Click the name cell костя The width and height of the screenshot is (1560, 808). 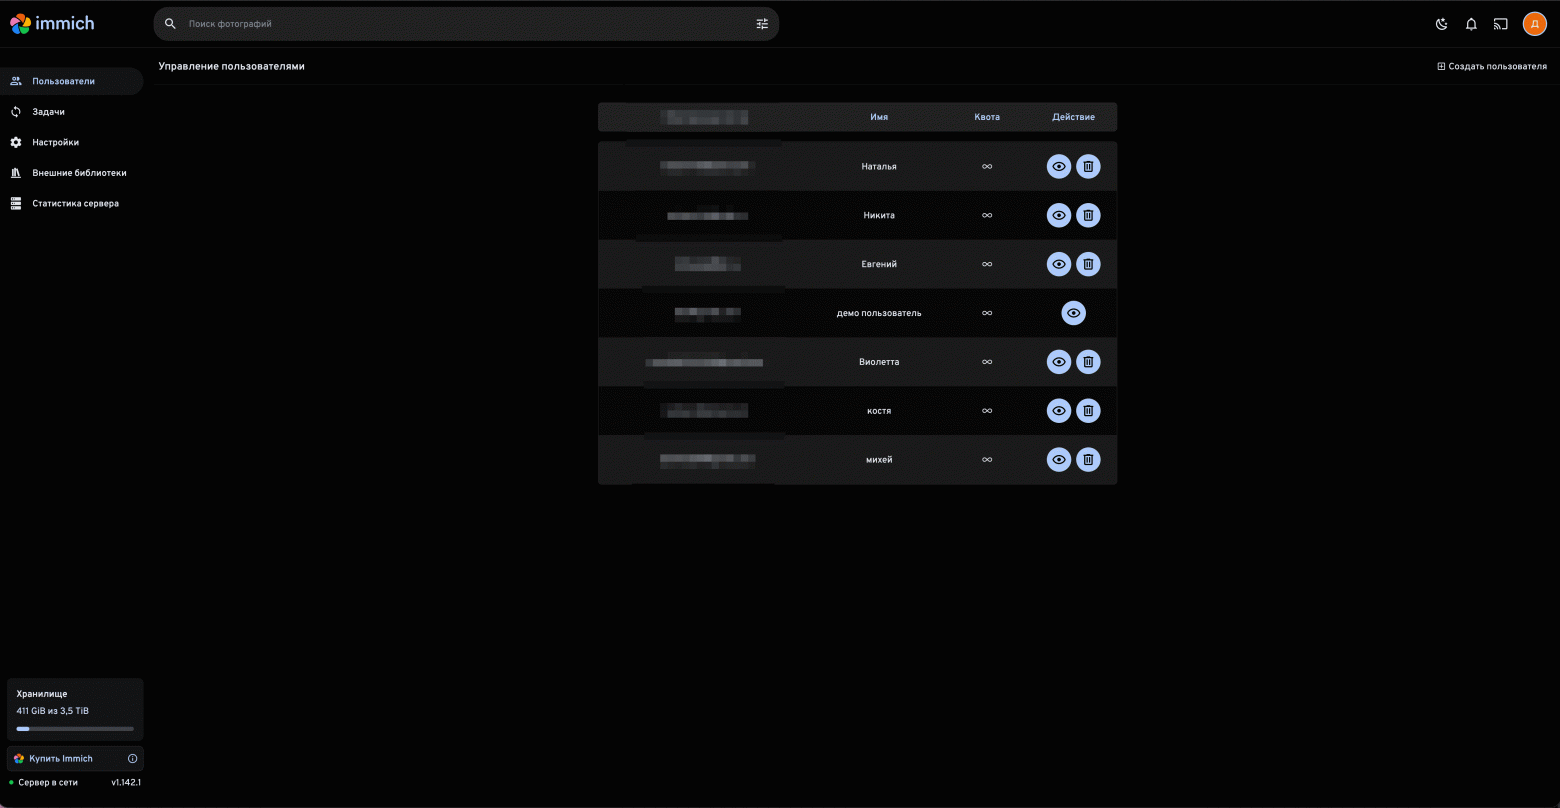coord(879,411)
